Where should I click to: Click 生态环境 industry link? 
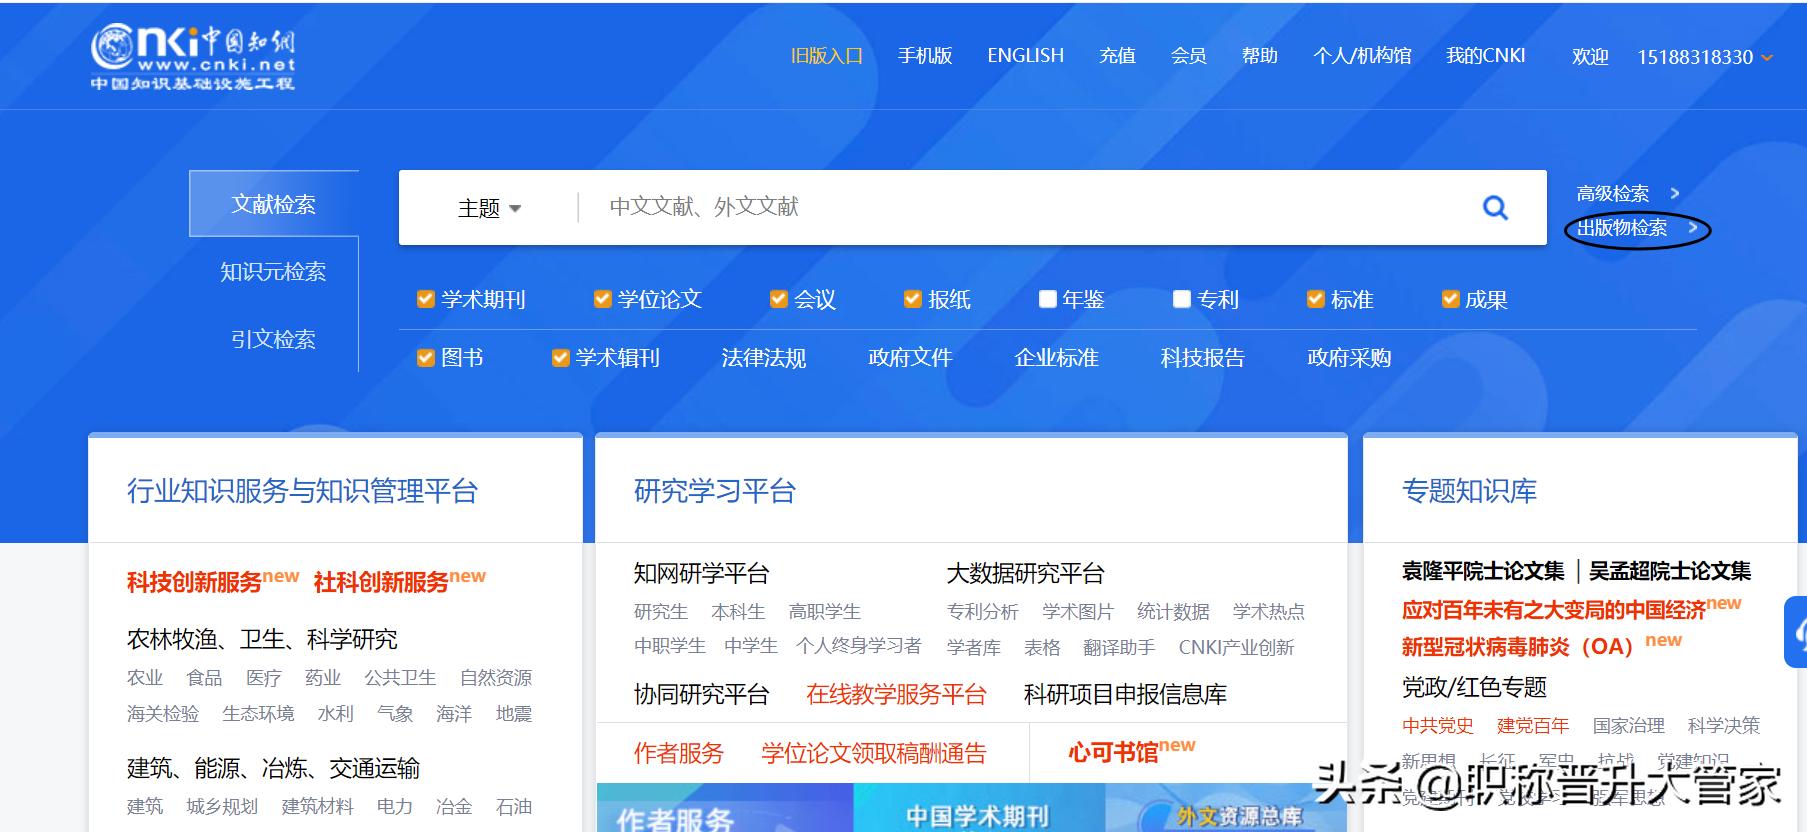point(258,714)
